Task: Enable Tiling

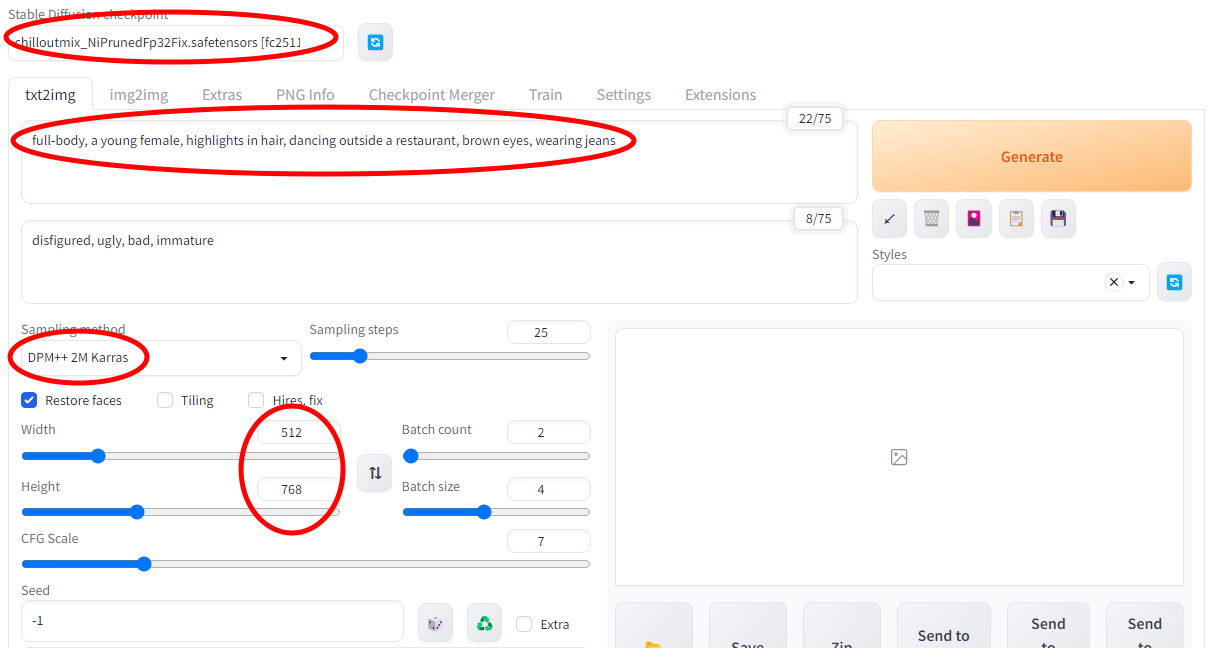Action: tap(164, 400)
